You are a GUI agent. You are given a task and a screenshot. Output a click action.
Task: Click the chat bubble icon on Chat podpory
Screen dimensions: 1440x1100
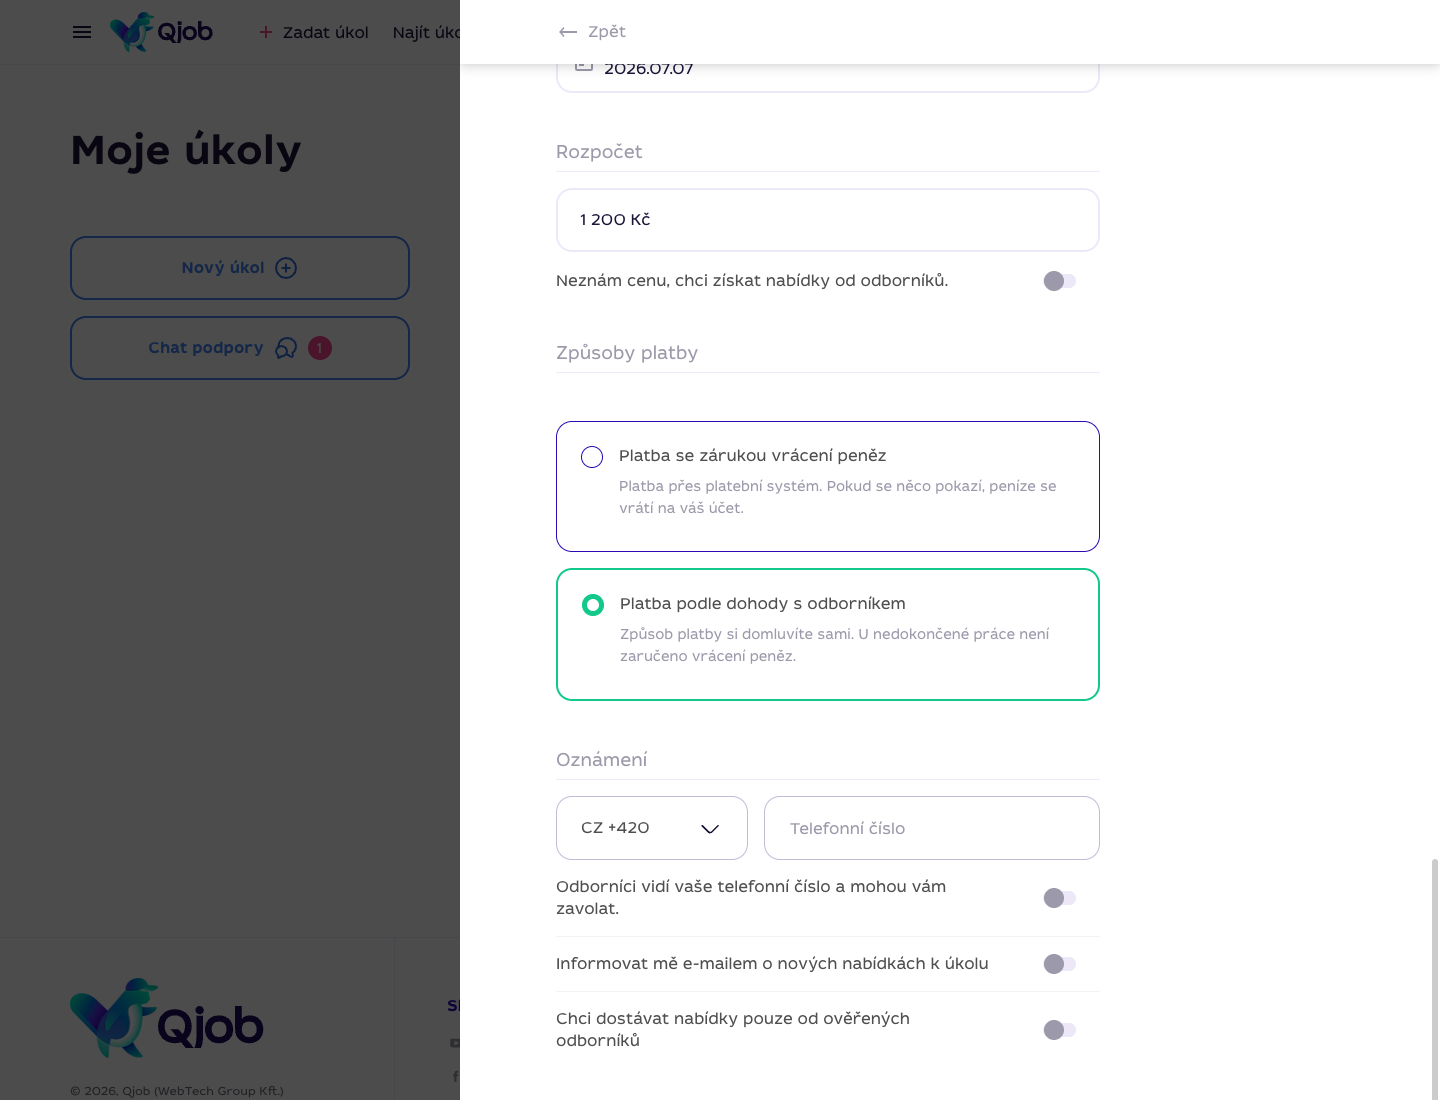pos(286,348)
